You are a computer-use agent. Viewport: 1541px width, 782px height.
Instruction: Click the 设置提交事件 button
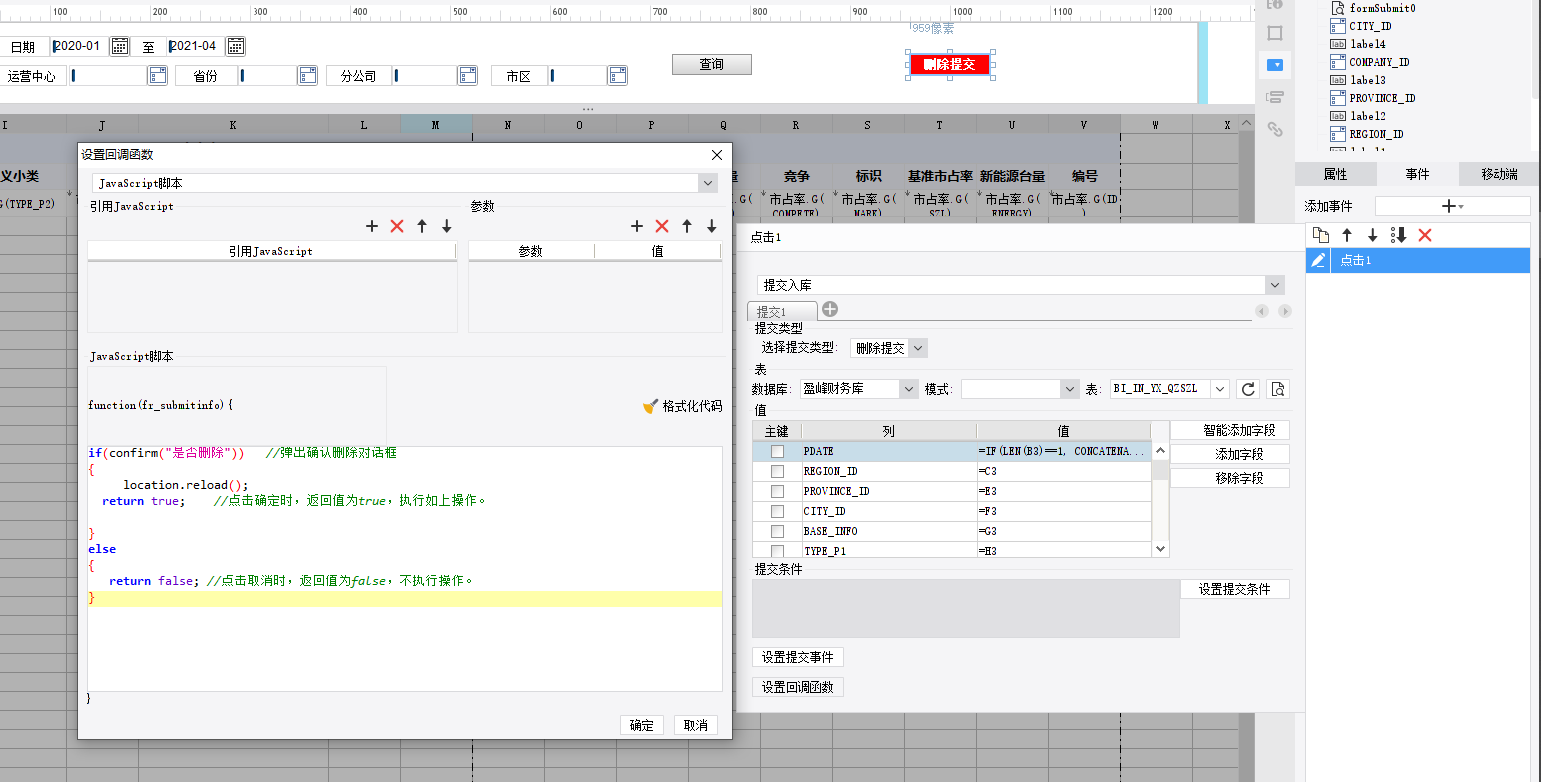798,657
